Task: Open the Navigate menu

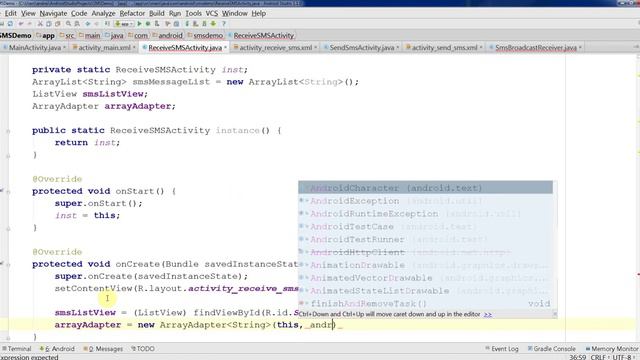Action: [x=53, y=13]
